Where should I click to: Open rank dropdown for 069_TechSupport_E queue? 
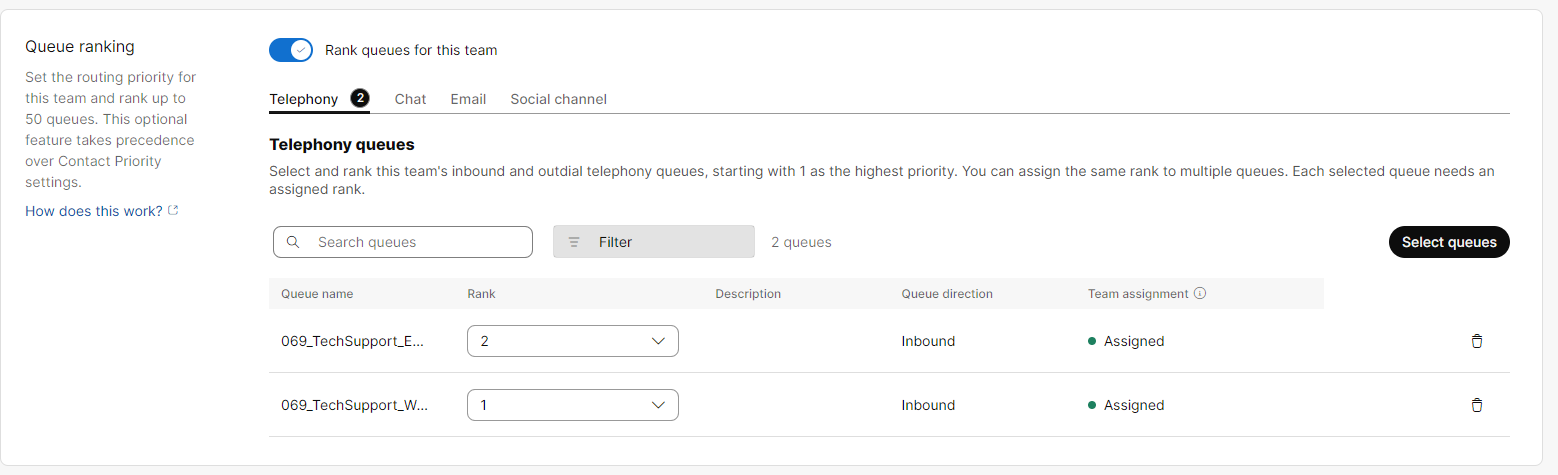coord(573,341)
